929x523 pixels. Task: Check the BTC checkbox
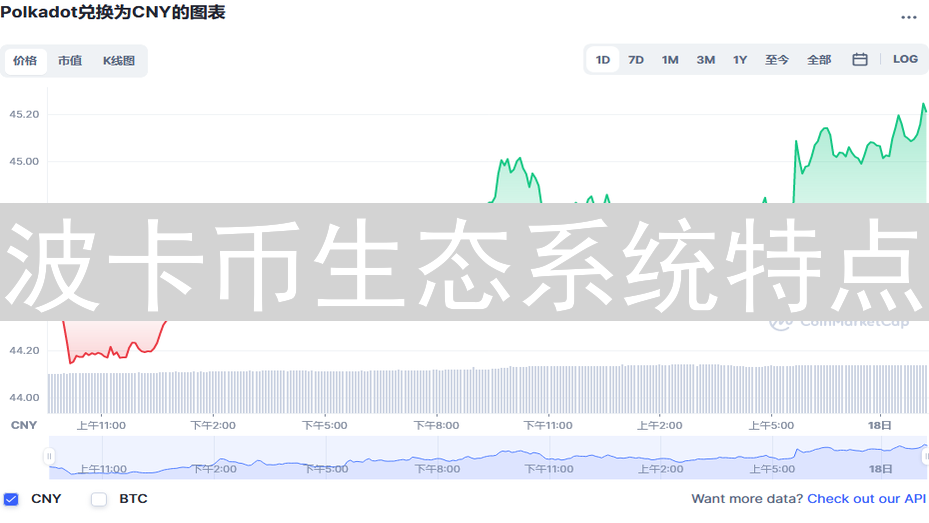click(x=99, y=499)
